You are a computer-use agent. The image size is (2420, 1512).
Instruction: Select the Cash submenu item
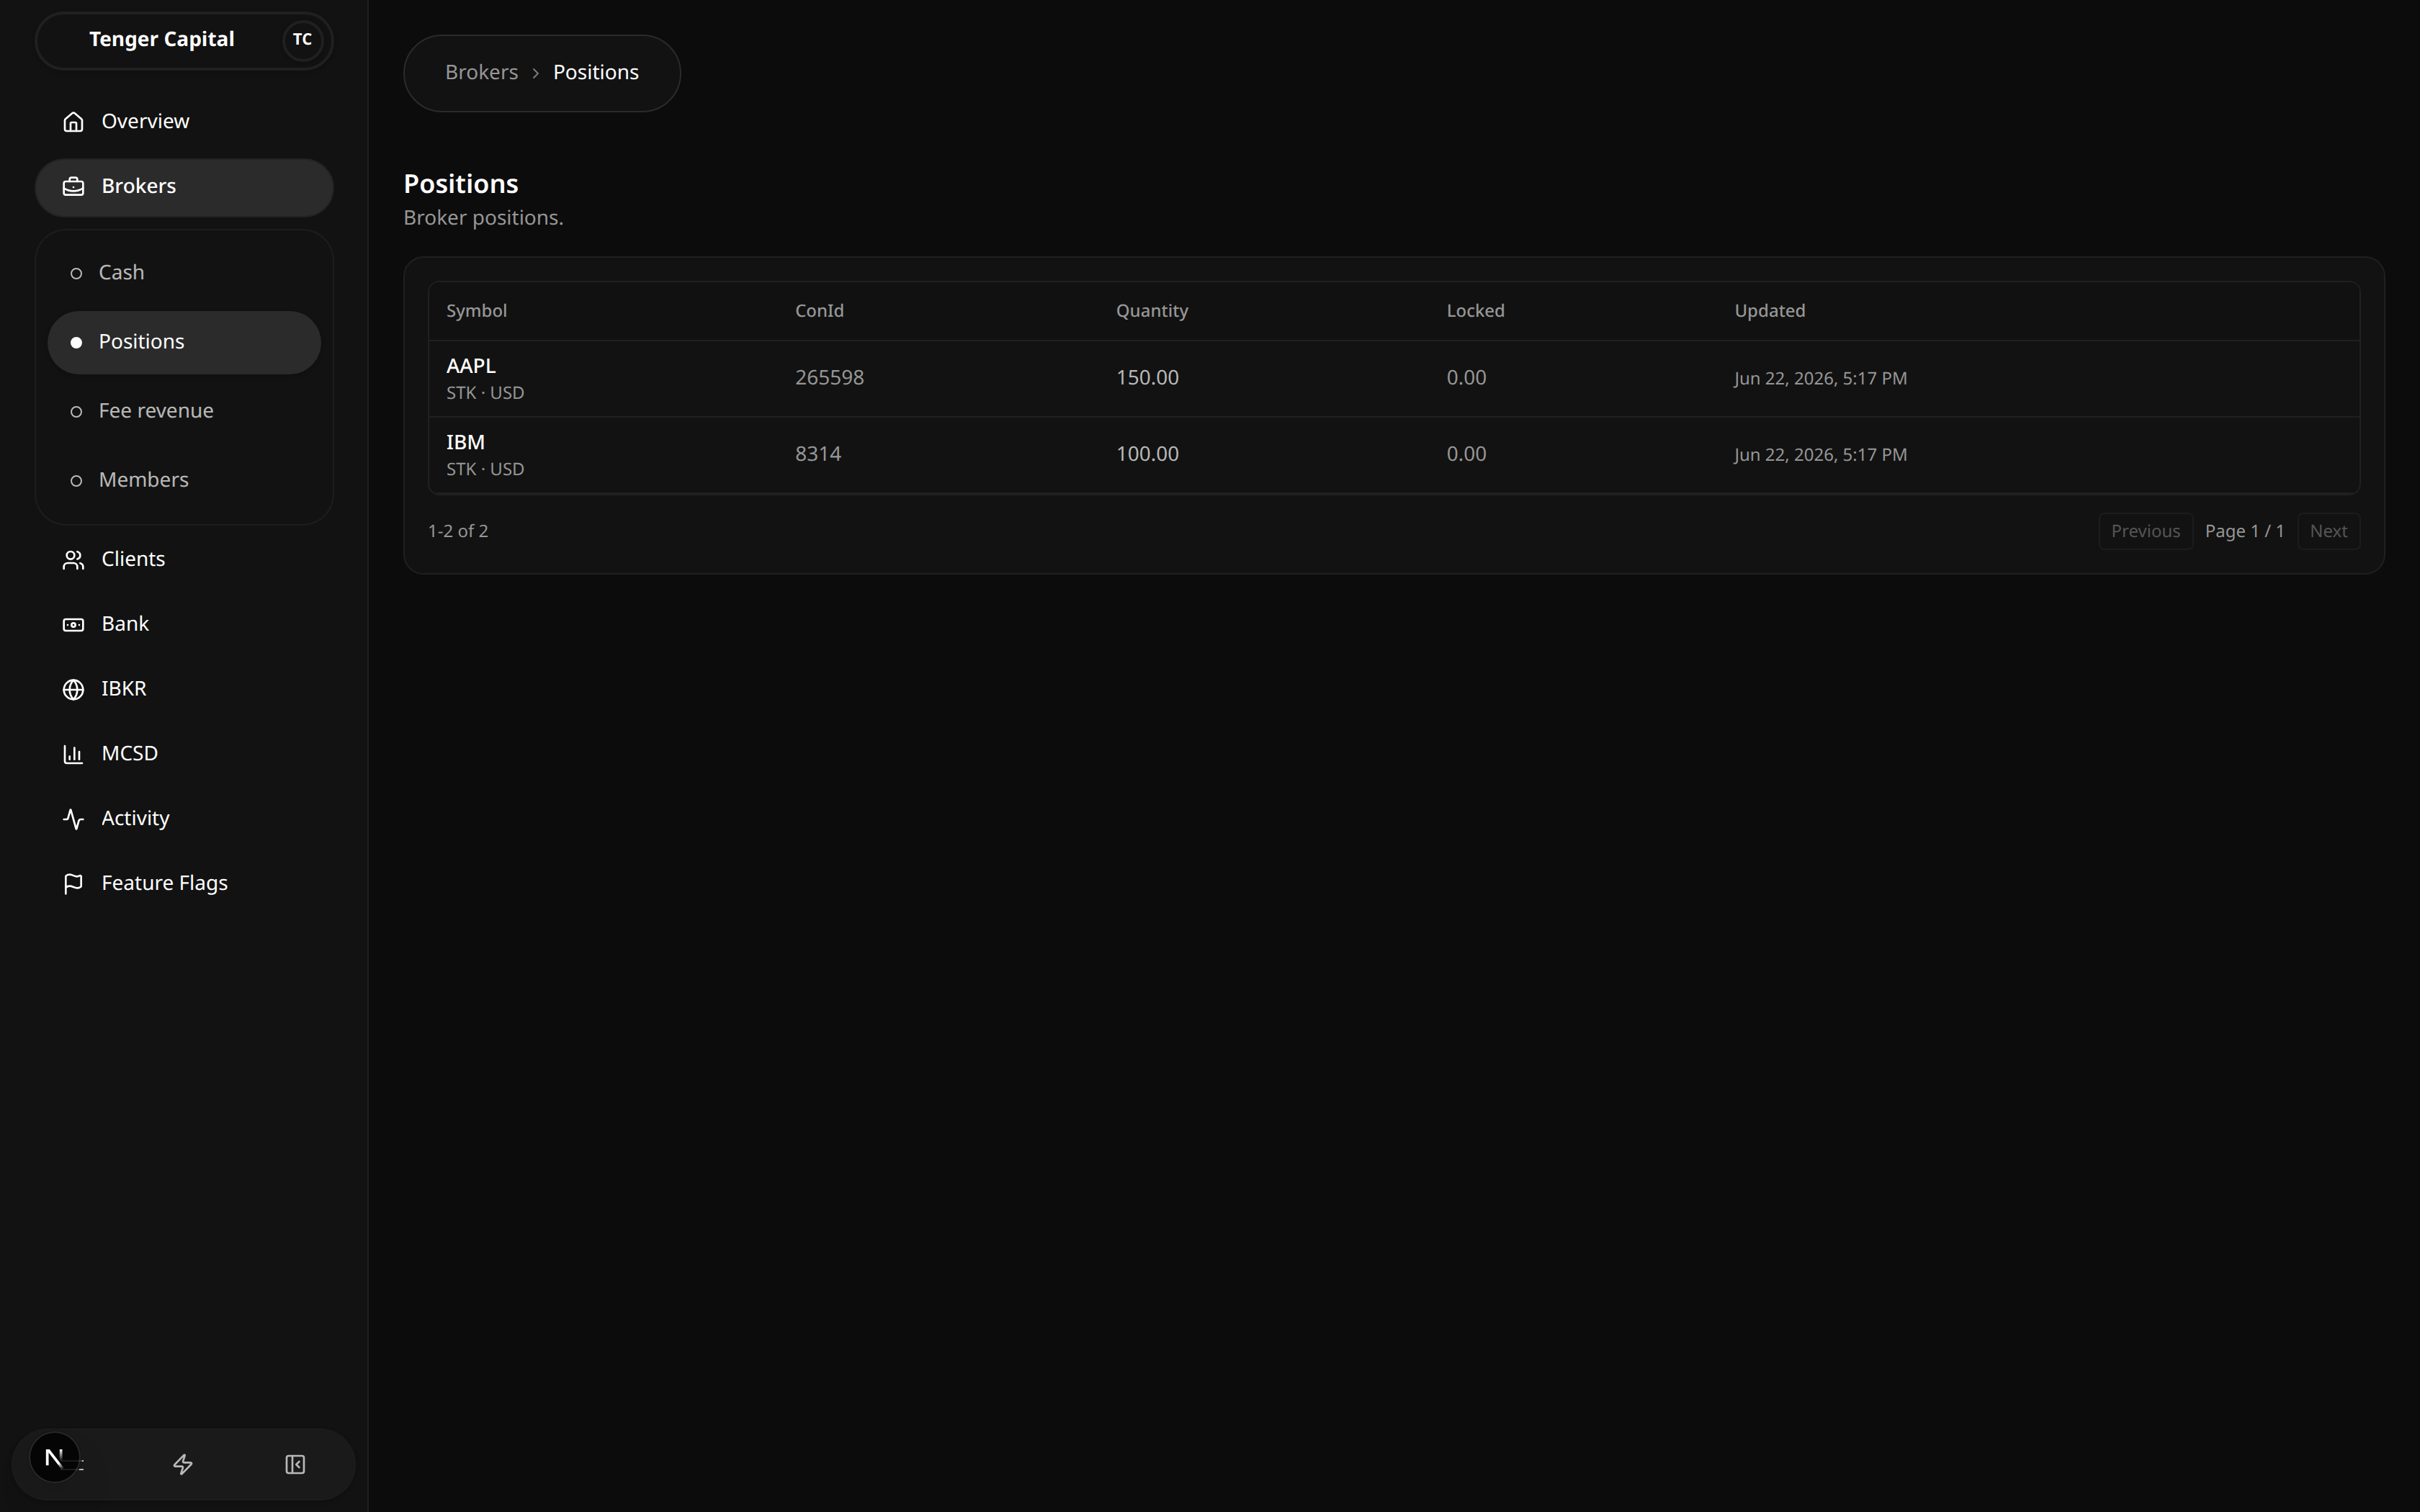(x=184, y=273)
